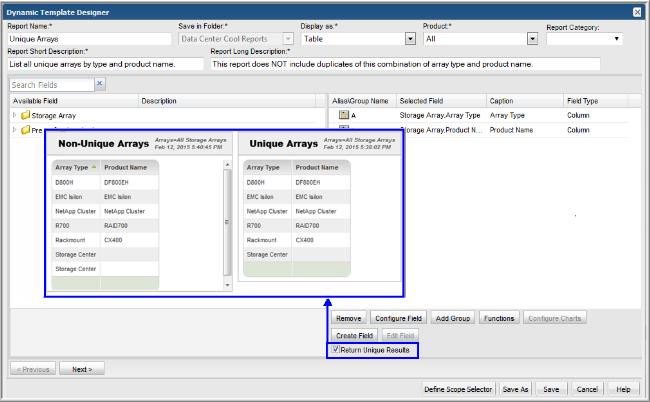
Task: Expand the Storage Array tree node
Action: coord(14,116)
